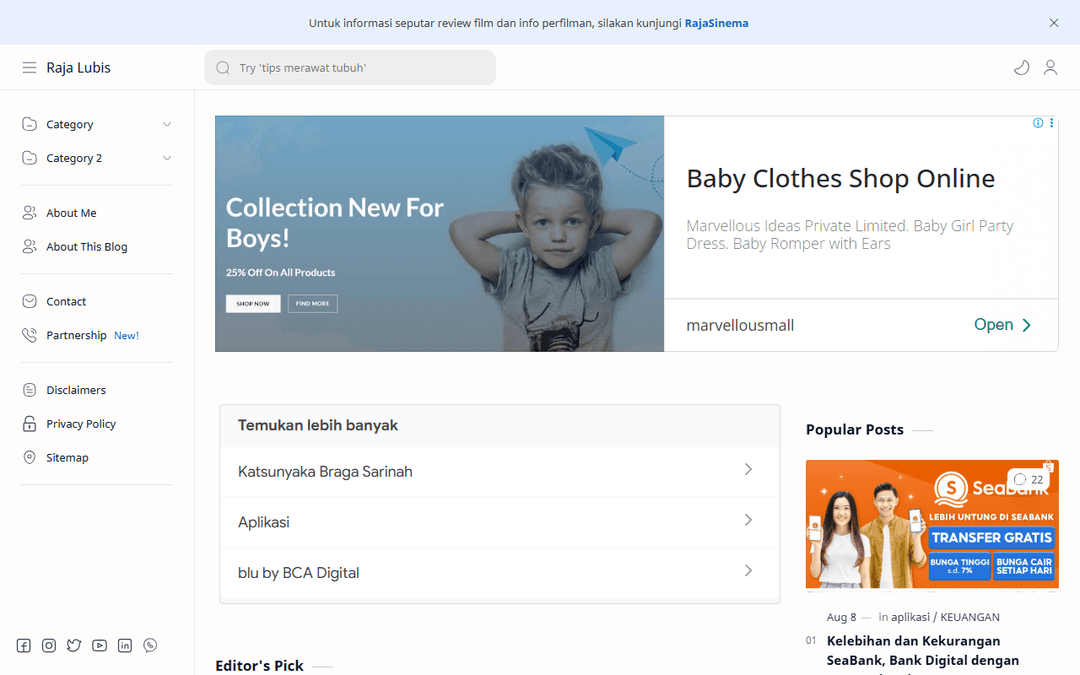
Task: Click the Category 2 folder icon
Action: point(30,158)
